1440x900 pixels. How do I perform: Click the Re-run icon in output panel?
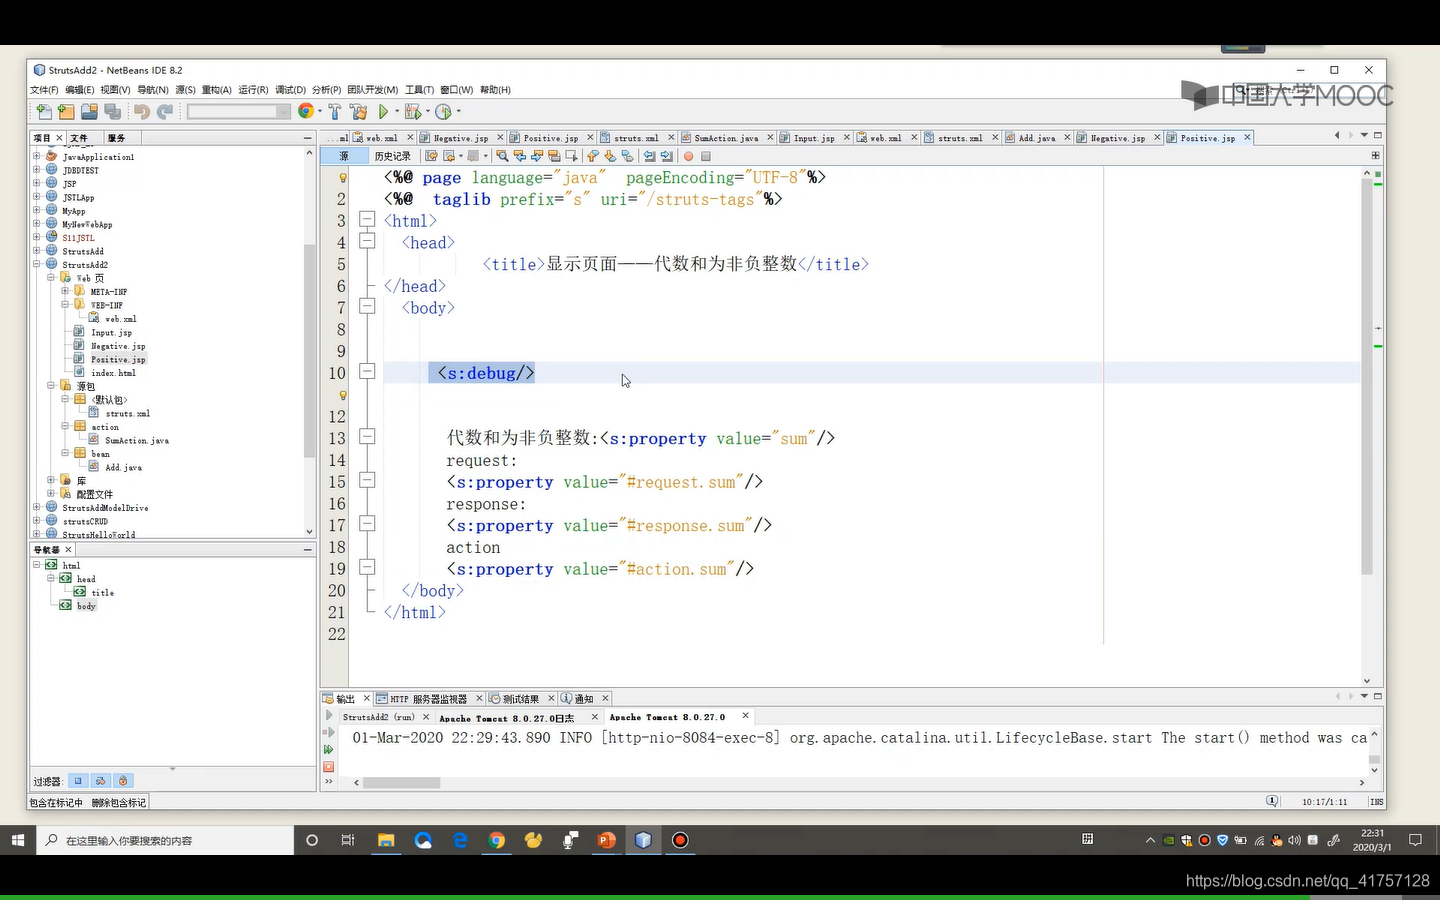point(329,749)
